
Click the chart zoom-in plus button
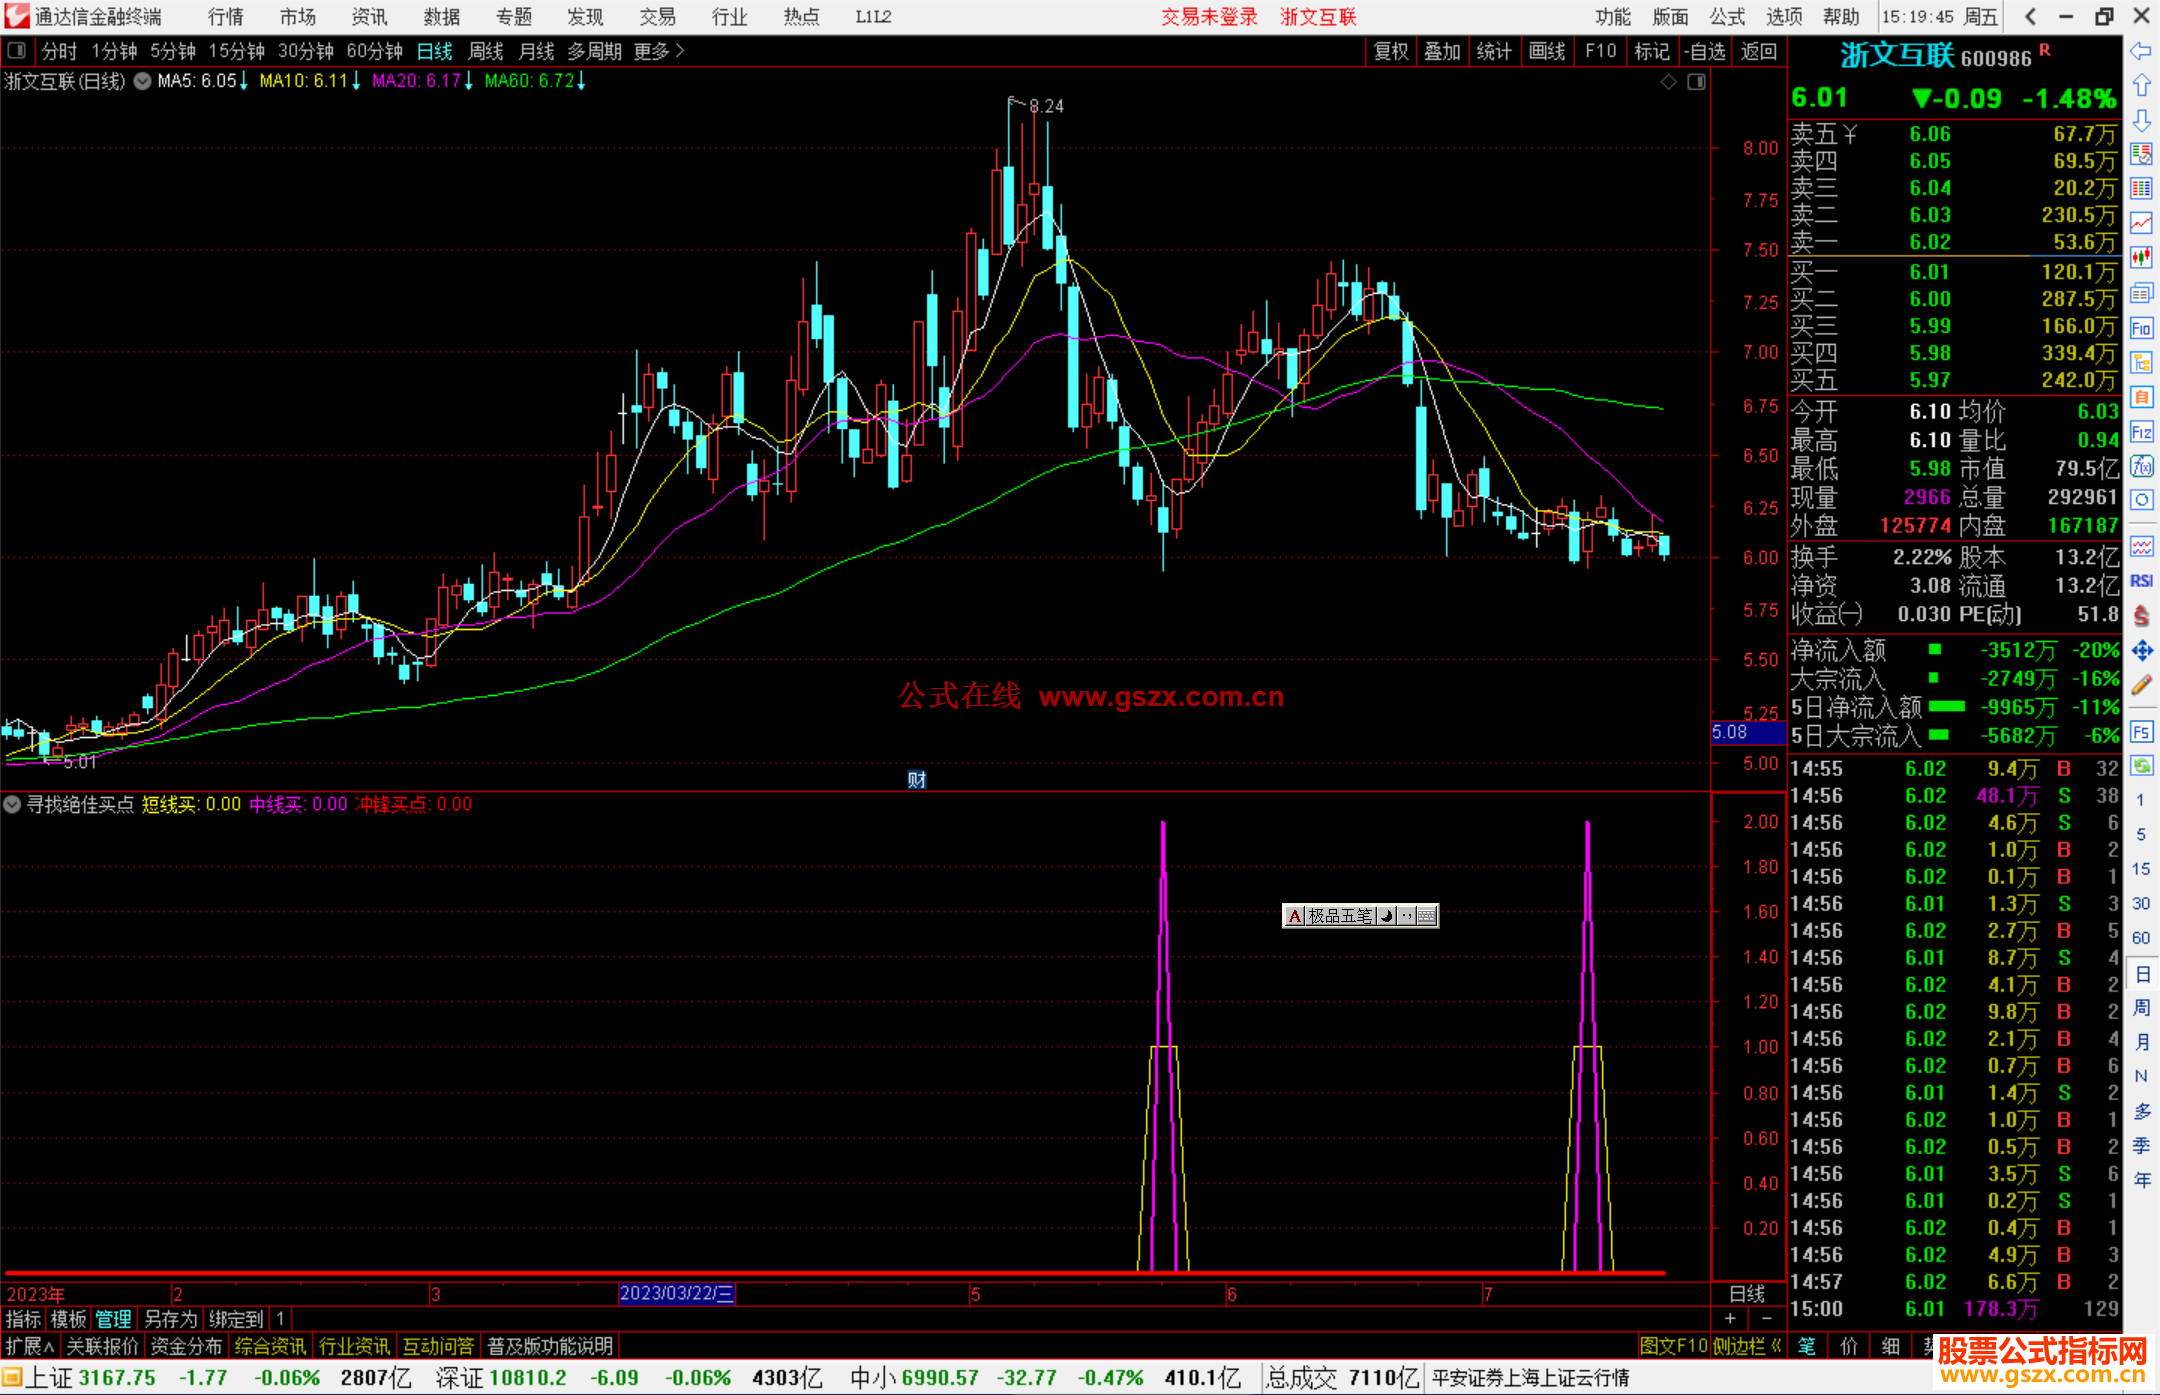coord(1731,1318)
